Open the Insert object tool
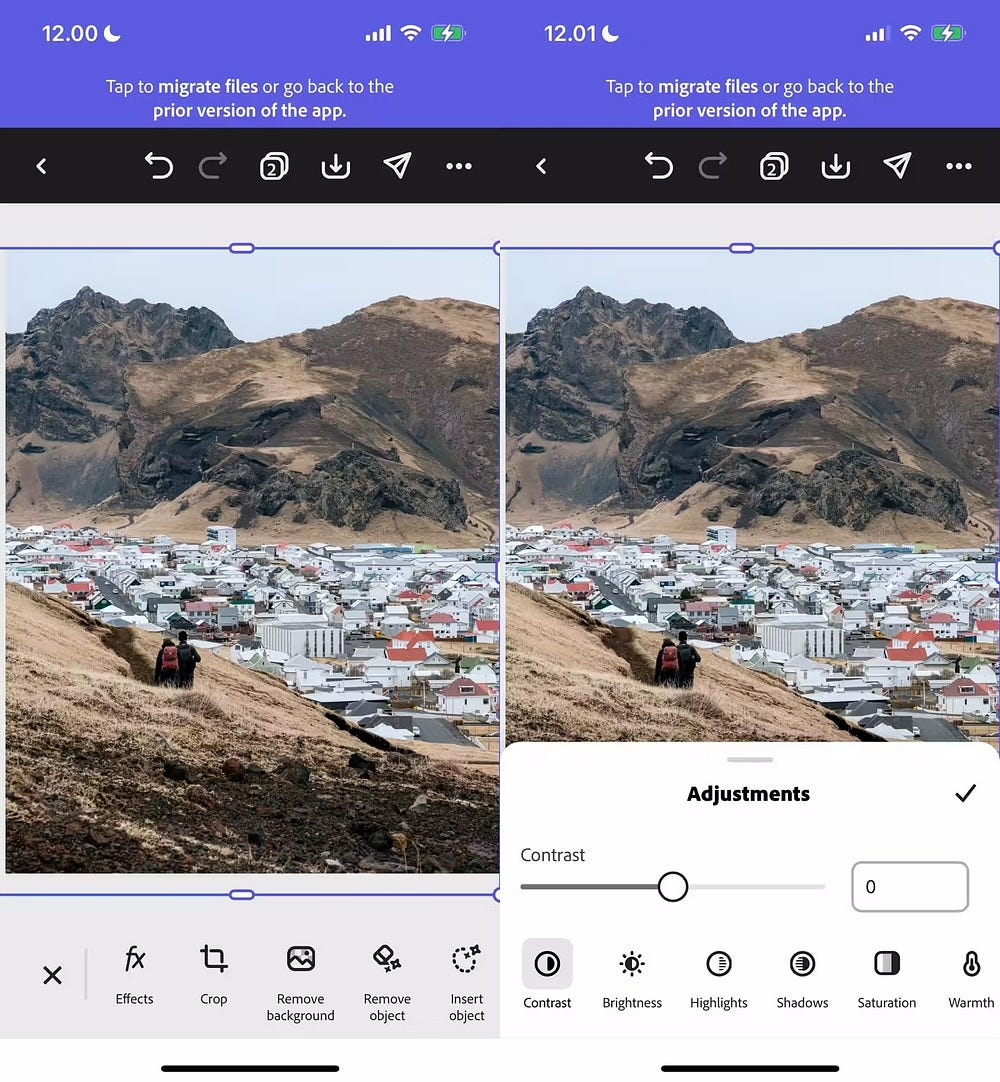Viewport: 1000px width, 1082px height. pyautogui.click(x=466, y=983)
